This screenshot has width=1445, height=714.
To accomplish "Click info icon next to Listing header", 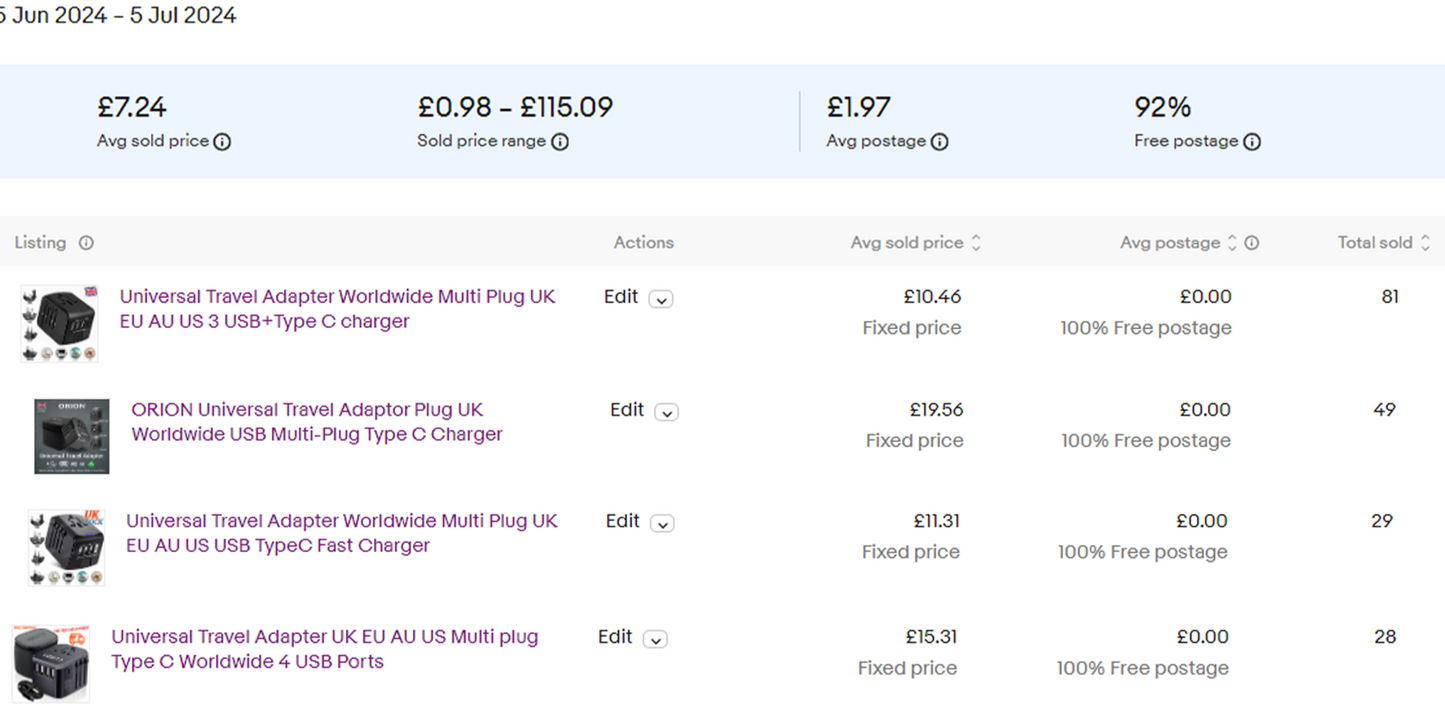I will tap(86, 243).
